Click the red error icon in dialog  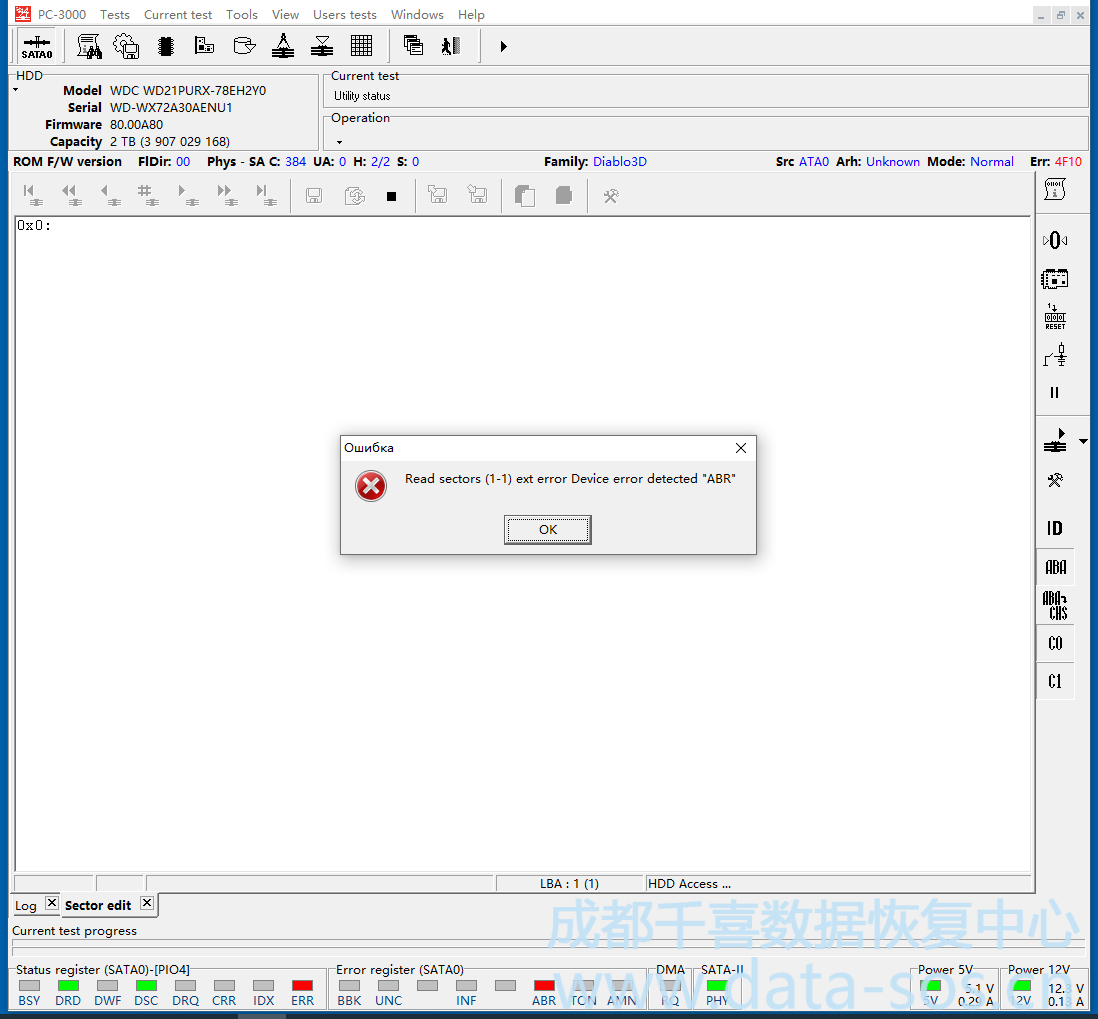[x=371, y=486]
